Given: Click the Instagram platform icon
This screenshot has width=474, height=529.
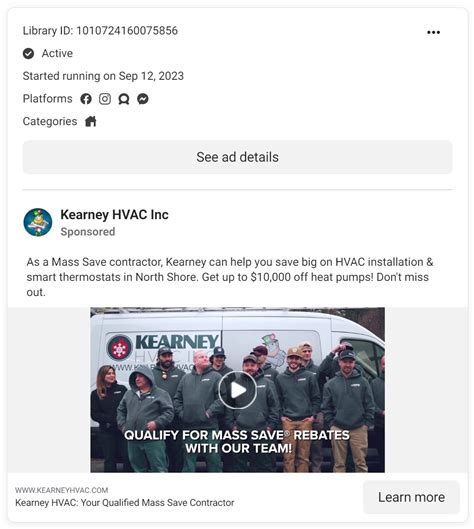Looking at the screenshot, I should [105, 99].
